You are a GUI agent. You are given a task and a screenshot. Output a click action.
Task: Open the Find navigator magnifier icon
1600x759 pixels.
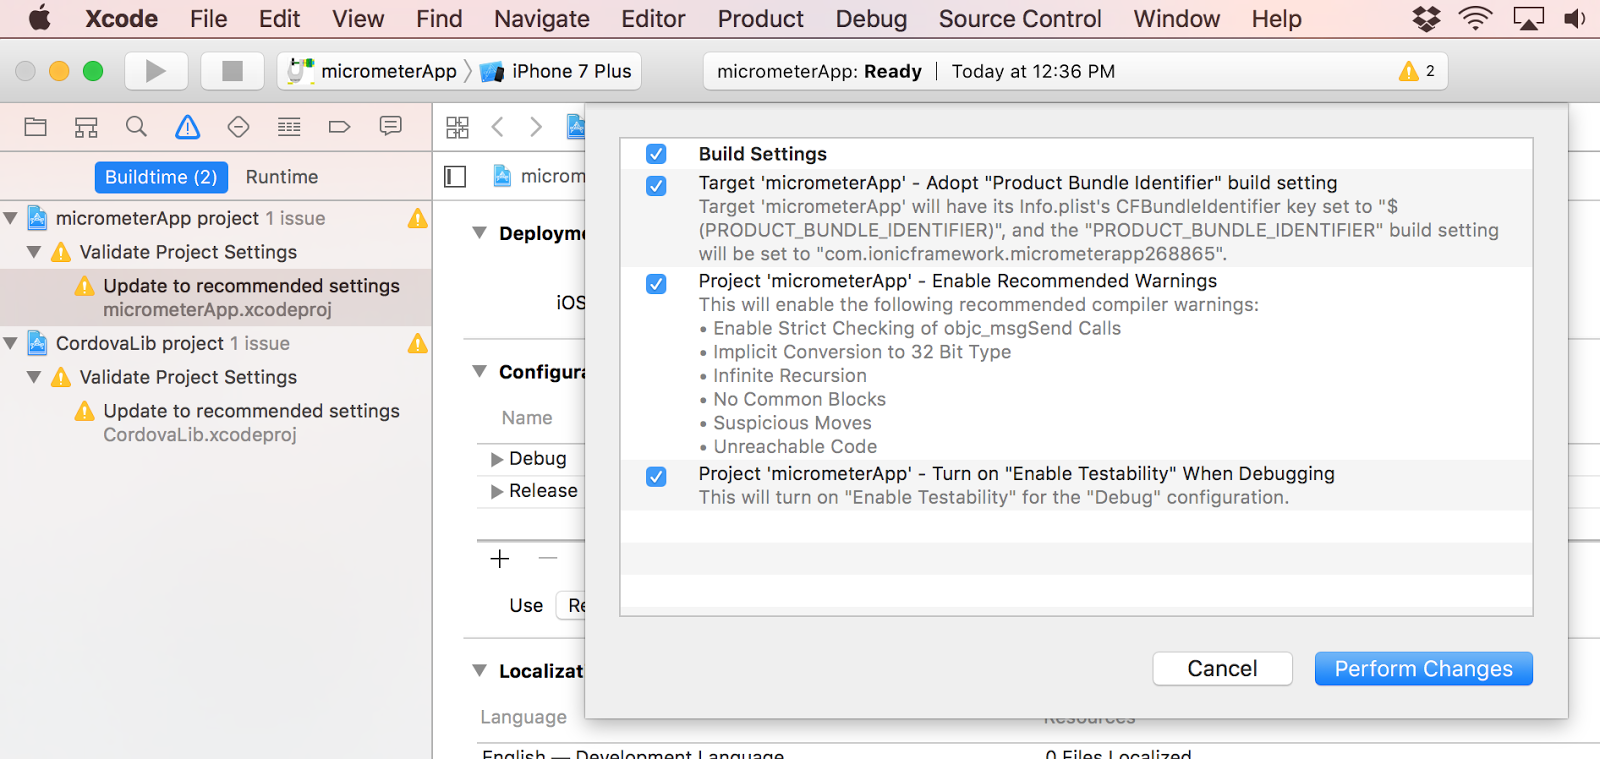(136, 127)
